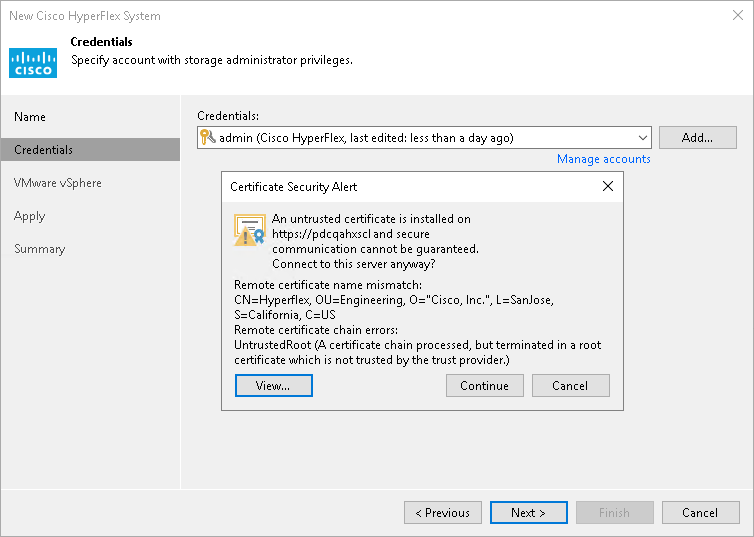Viewport: 754px width, 537px height.
Task: Proceed with the Next button
Action: [528, 512]
